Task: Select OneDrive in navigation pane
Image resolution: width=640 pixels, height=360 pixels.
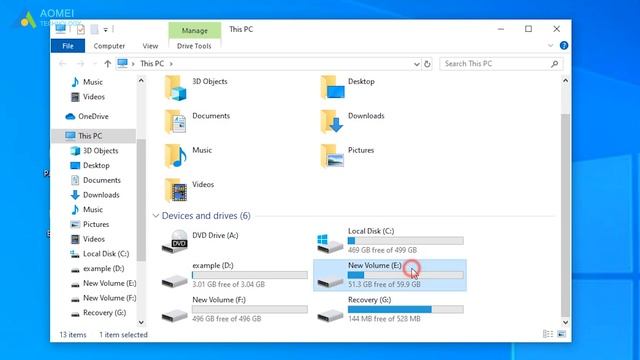Action: 93,116
